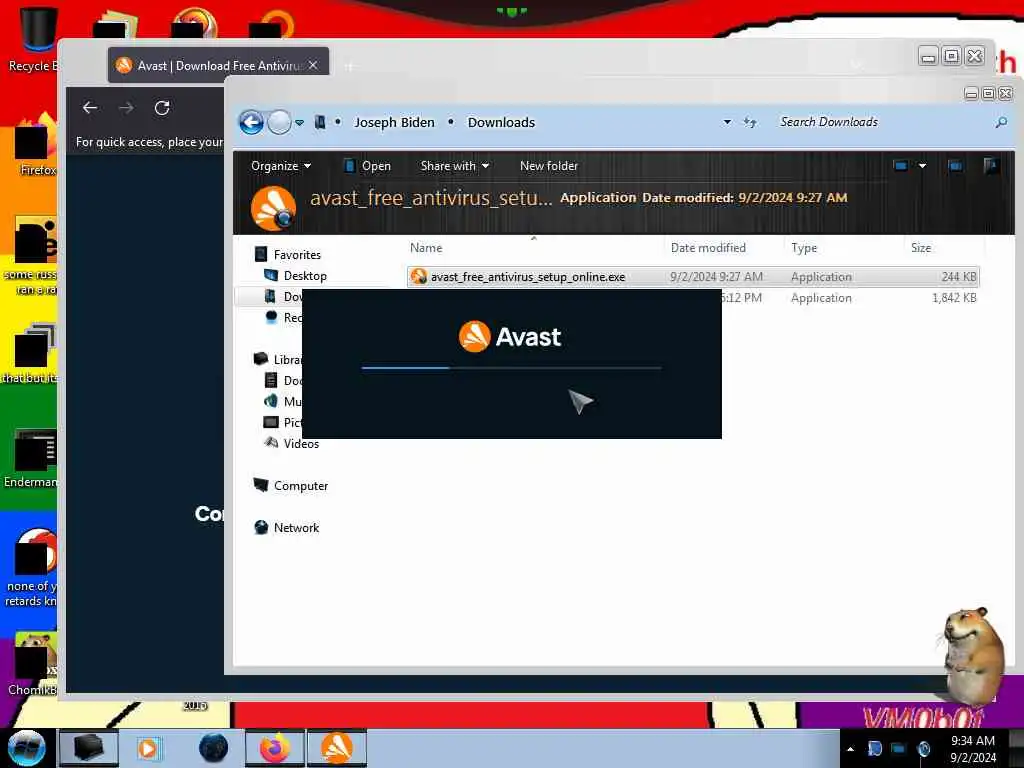Open the Firefox desktop shortcut
1024x768 pixels.
(x=34, y=145)
